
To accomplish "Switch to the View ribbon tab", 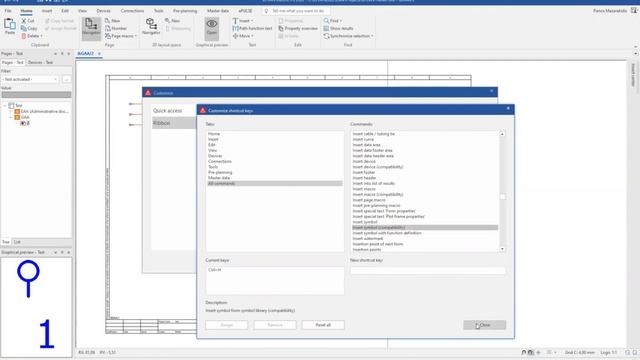I will (82, 11).
